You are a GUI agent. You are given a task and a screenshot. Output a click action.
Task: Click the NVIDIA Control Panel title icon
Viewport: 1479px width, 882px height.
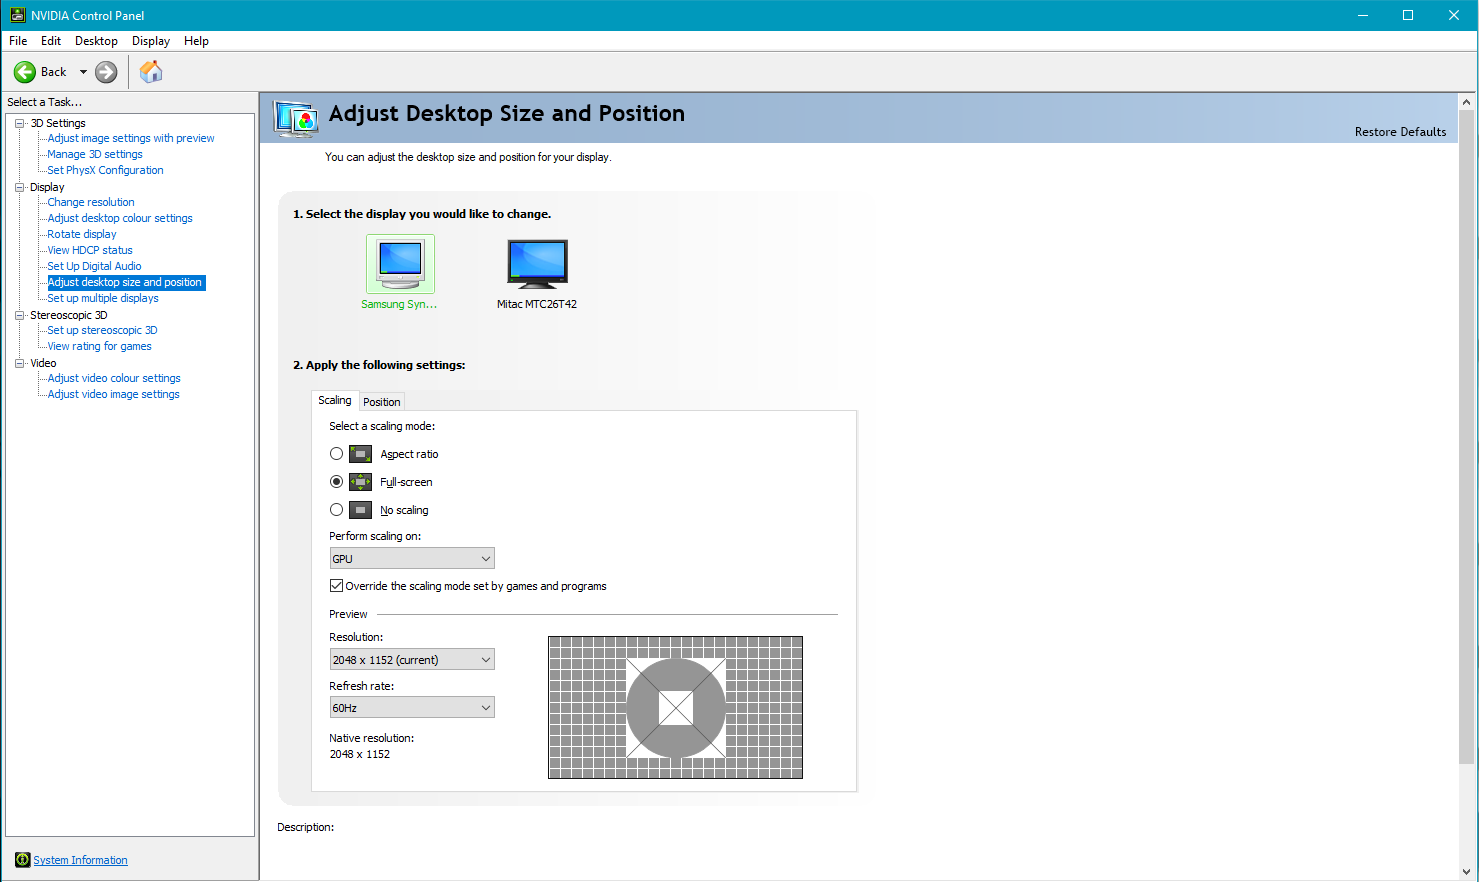pyautogui.click(x=17, y=15)
